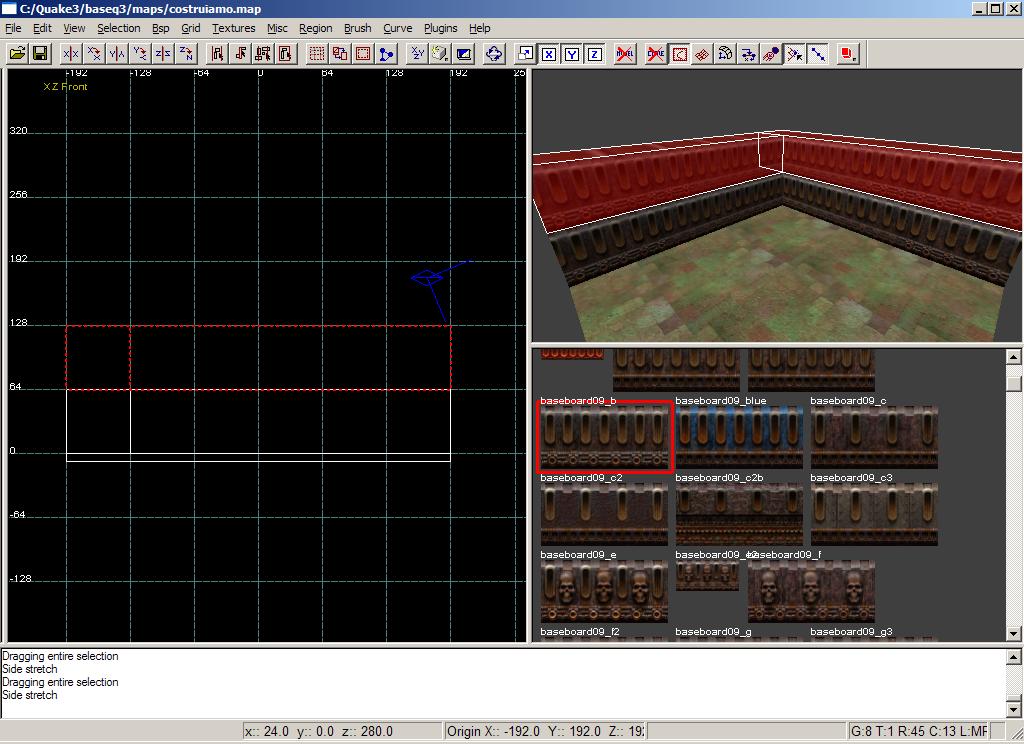Viewport: 1024px width, 744px height.
Task: Flip the selection along the Y axis
Action: tap(118, 54)
